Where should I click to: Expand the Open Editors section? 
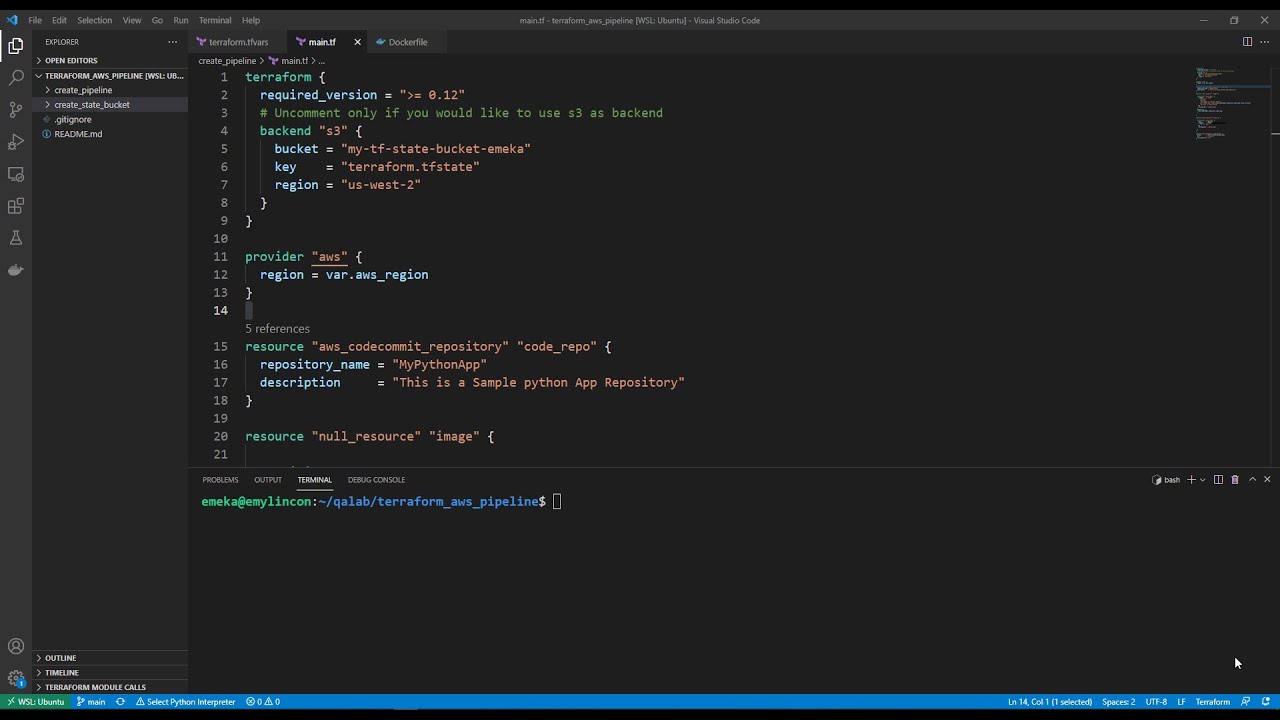coord(110,60)
